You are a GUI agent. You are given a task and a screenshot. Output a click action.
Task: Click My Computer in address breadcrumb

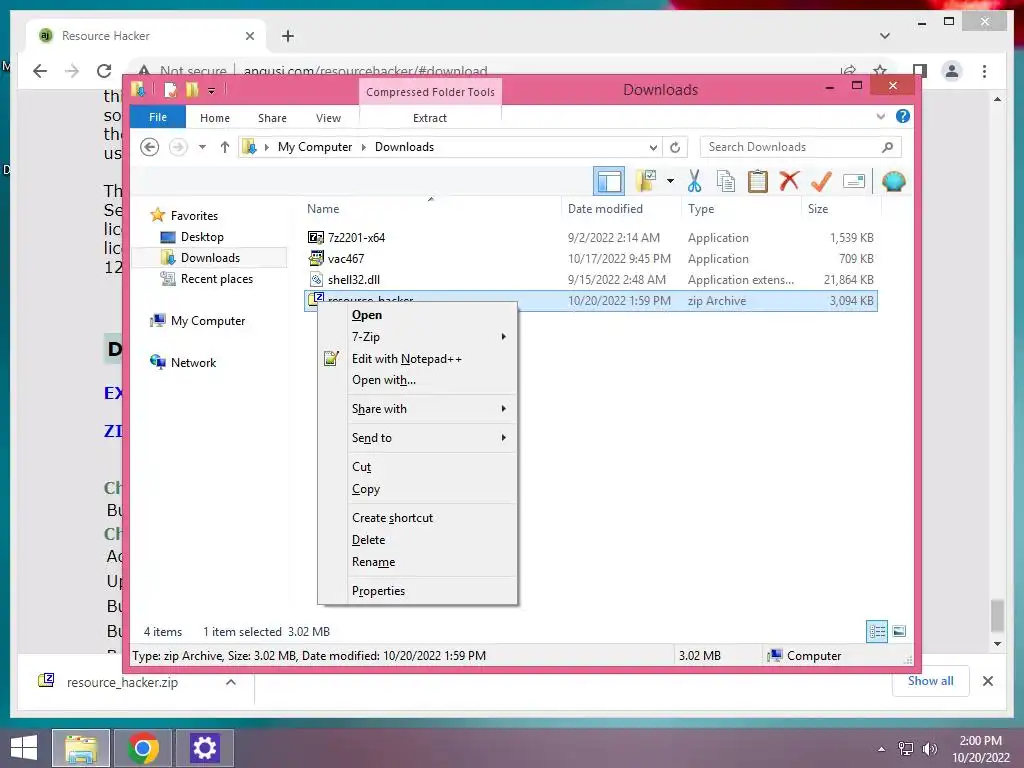(x=315, y=147)
